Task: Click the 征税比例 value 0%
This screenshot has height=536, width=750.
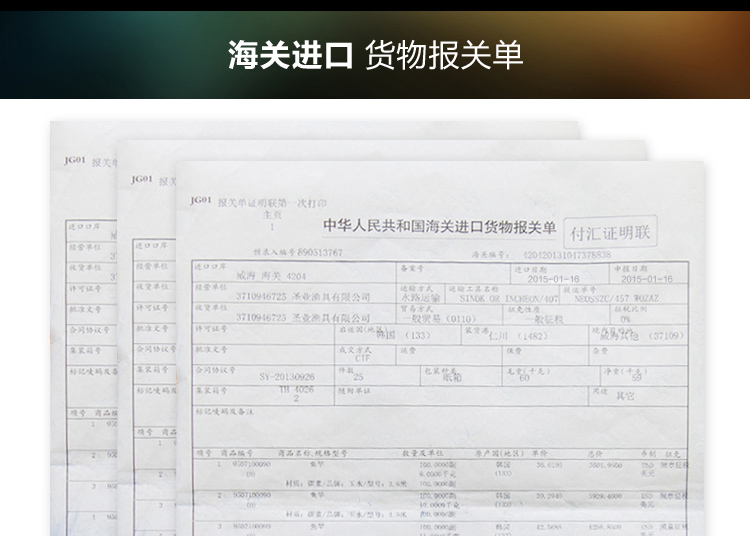Action: [x=625, y=319]
